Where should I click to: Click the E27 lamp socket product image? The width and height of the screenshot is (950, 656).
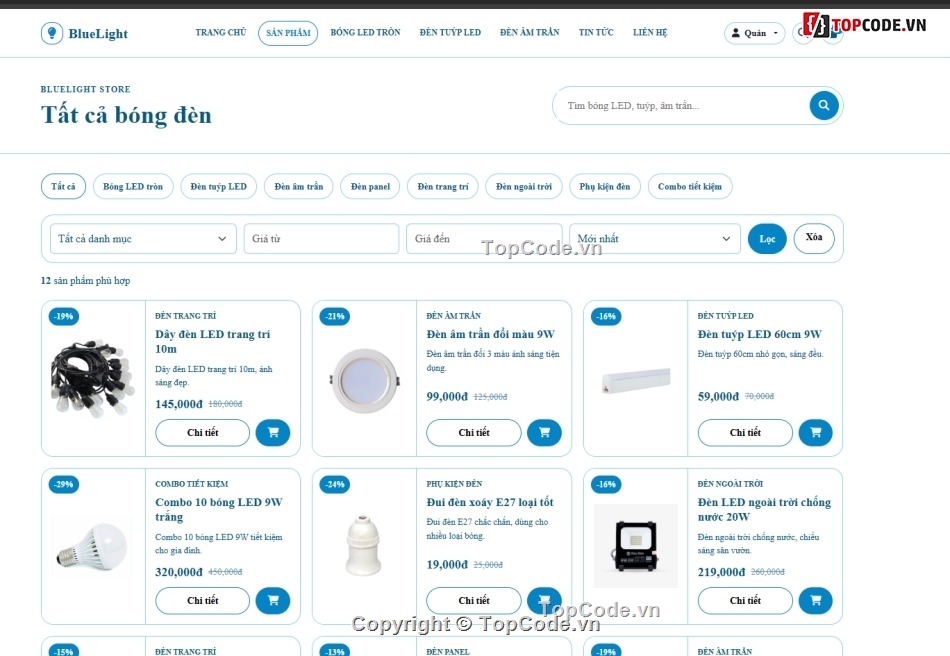click(364, 545)
